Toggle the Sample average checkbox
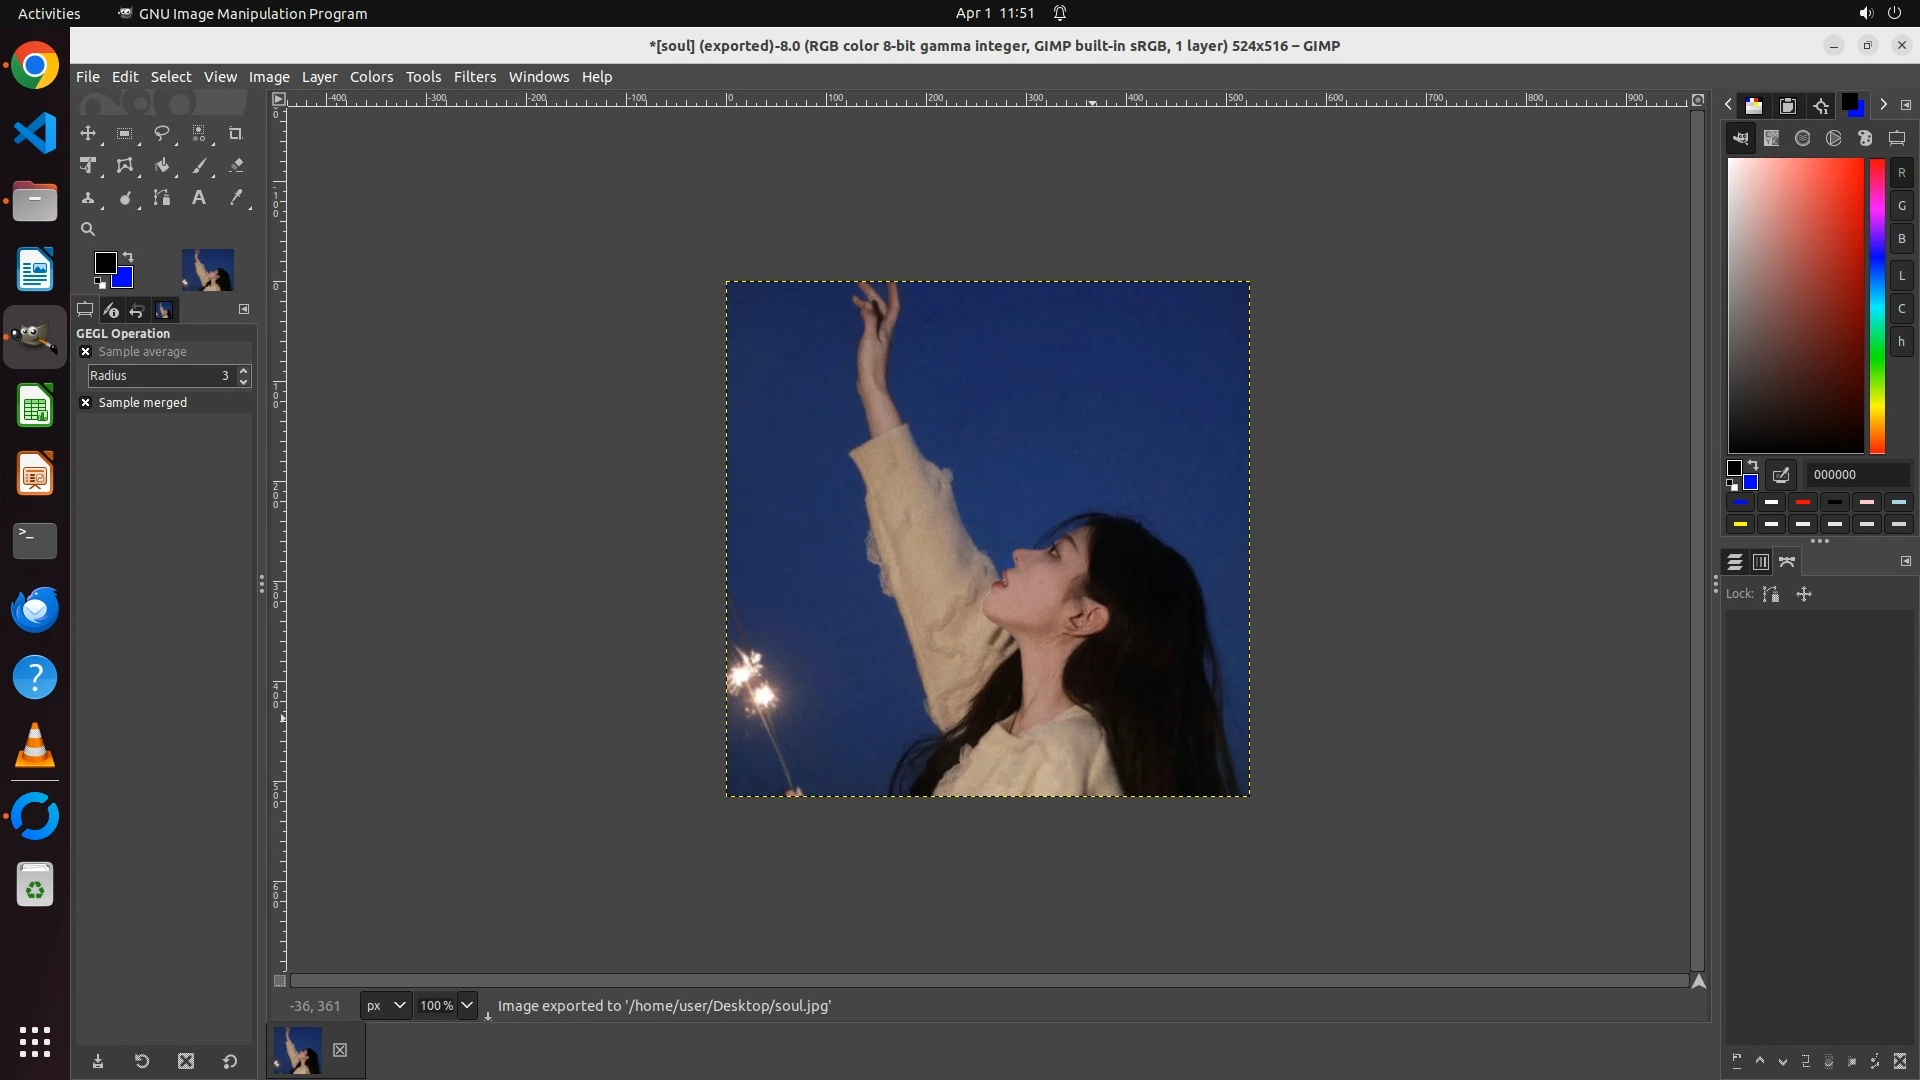Viewport: 1920px width, 1080px height. point(86,352)
